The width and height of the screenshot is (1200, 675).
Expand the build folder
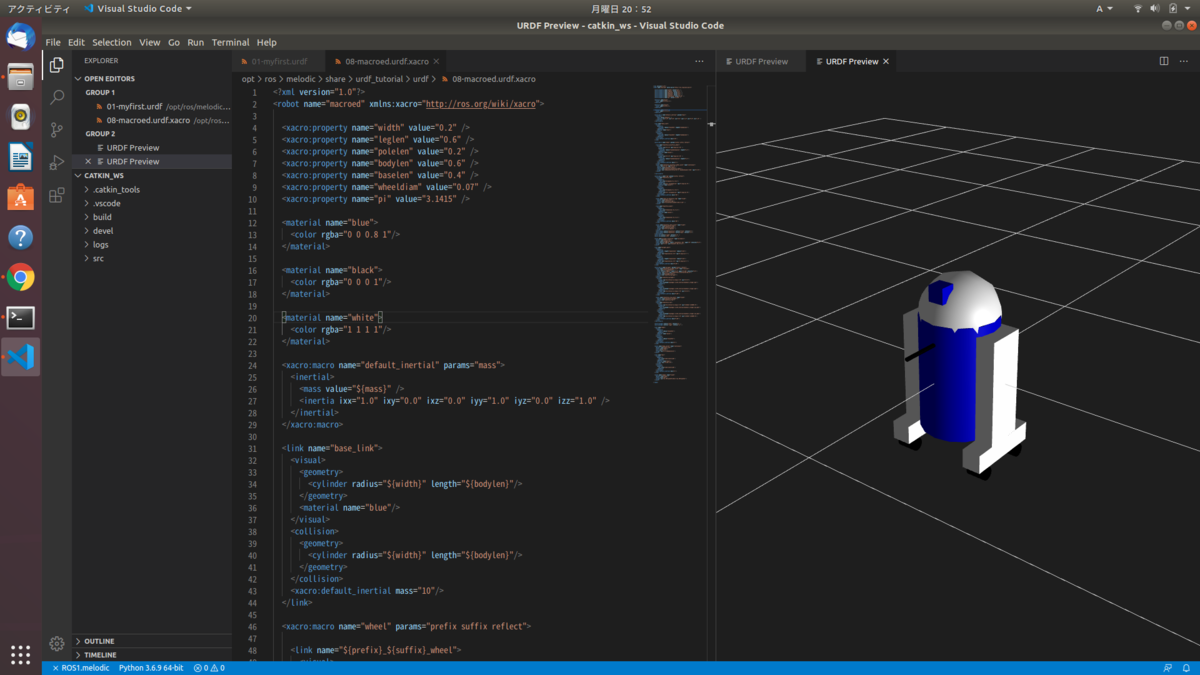102,217
